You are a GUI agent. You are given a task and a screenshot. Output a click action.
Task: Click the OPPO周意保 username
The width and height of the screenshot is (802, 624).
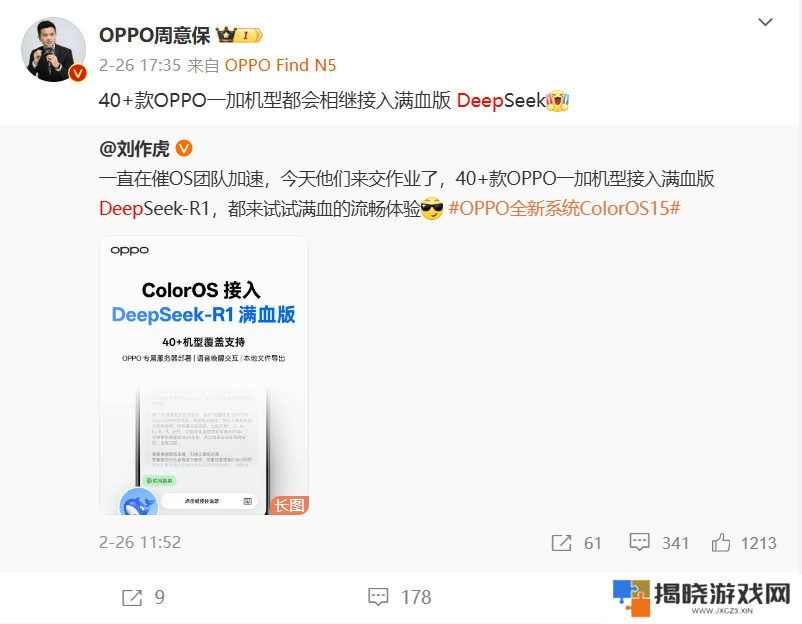[154, 35]
